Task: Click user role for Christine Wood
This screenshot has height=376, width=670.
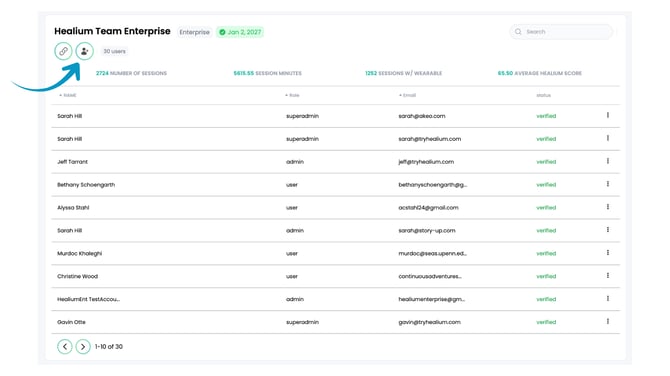Action: (x=292, y=276)
